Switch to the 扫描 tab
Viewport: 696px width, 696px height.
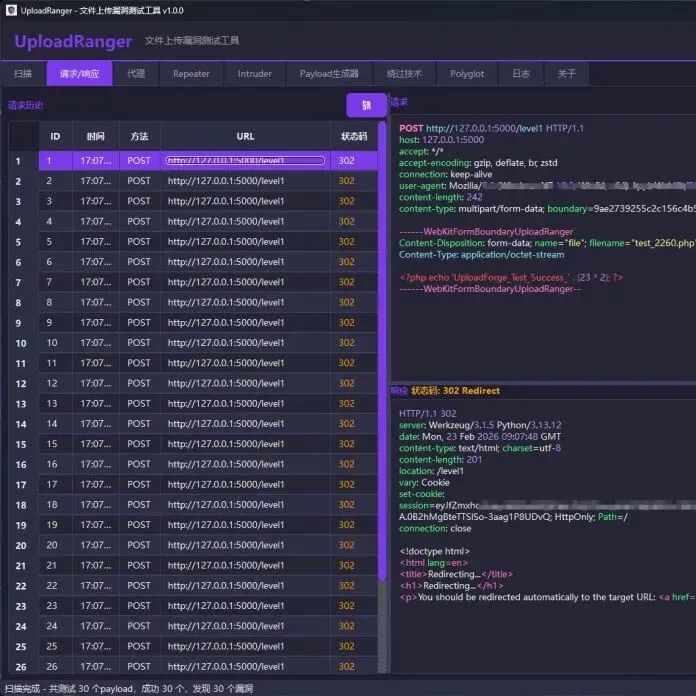click(23, 74)
